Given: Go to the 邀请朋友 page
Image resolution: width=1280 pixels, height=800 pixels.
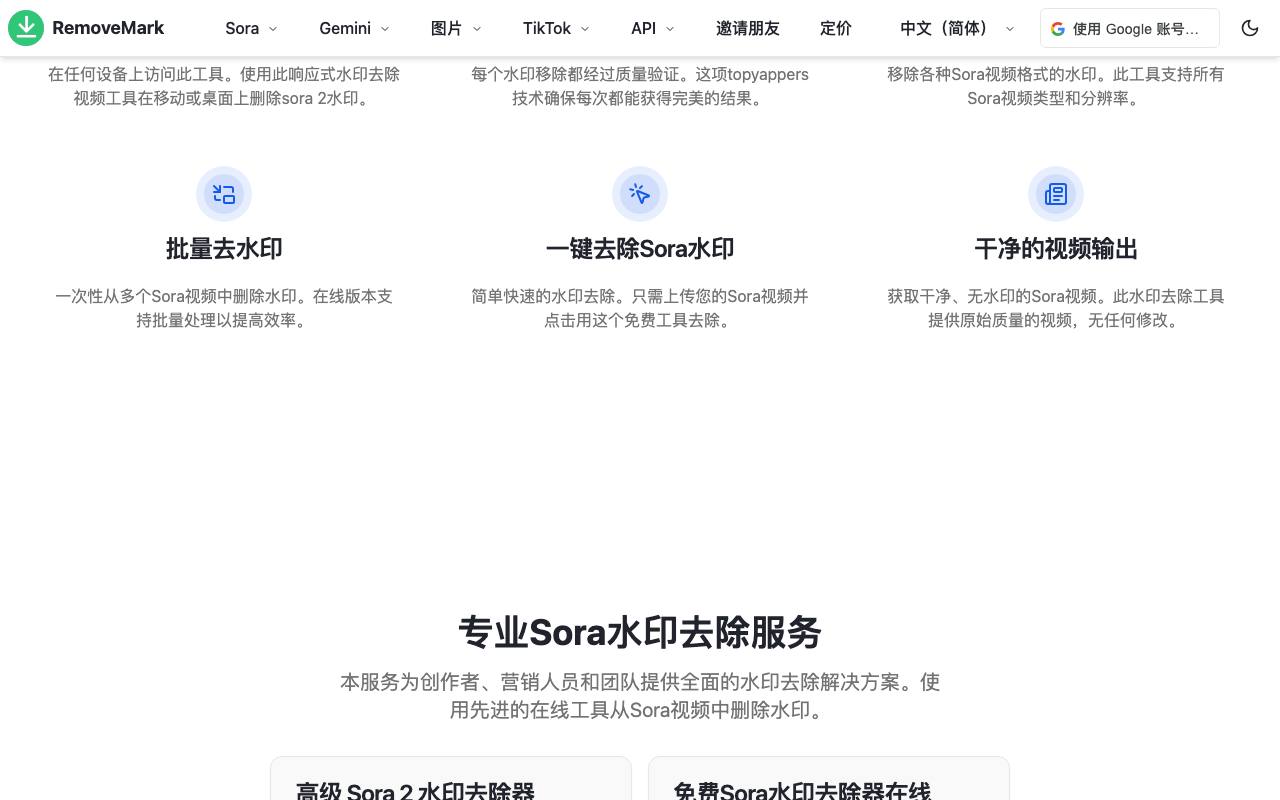Looking at the screenshot, I should (x=748, y=28).
